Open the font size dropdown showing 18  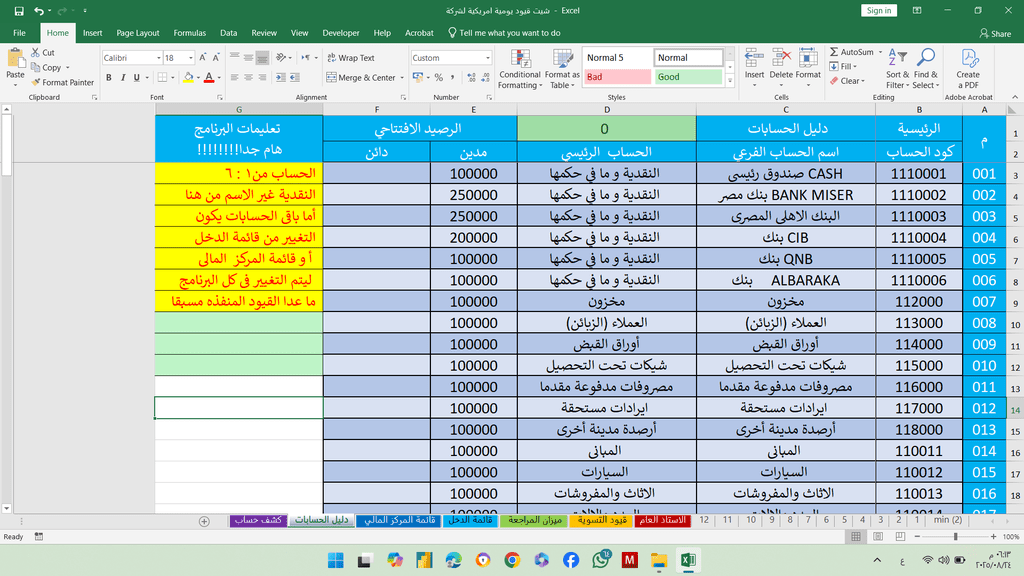[190, 58]
